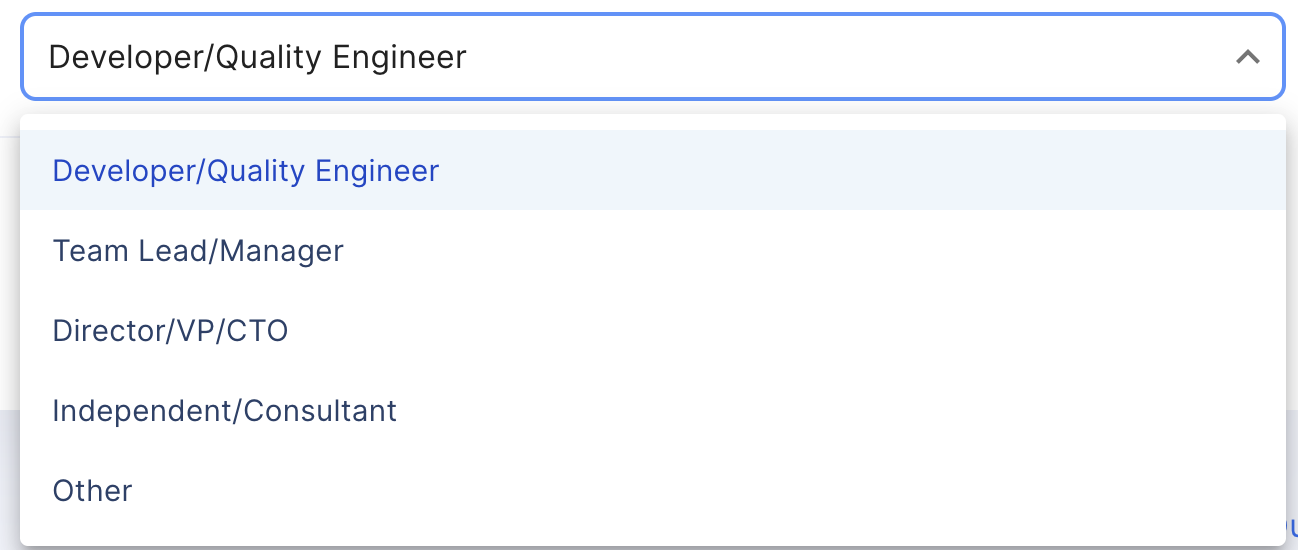Set the role to Independent/Consultant
This screenshot has width=1298, height=550.
point(224,410)
